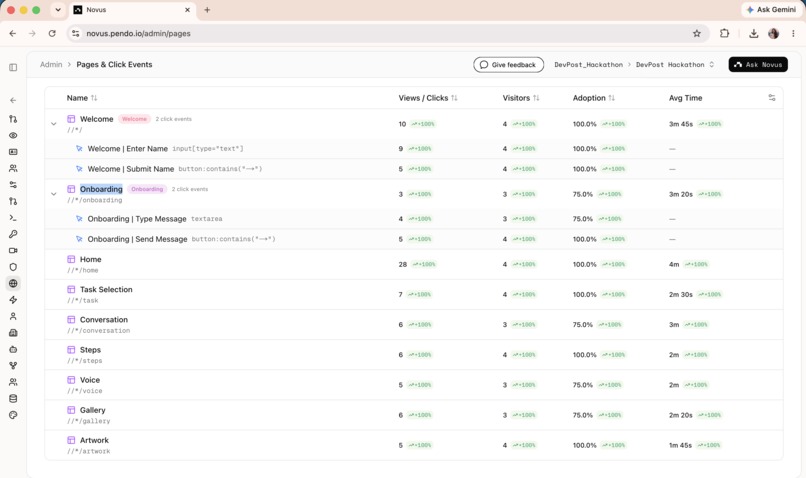The height and width of the screenshot is (478, 806).
Task: Open the Chrome three-dot menu
Action: 793,33
